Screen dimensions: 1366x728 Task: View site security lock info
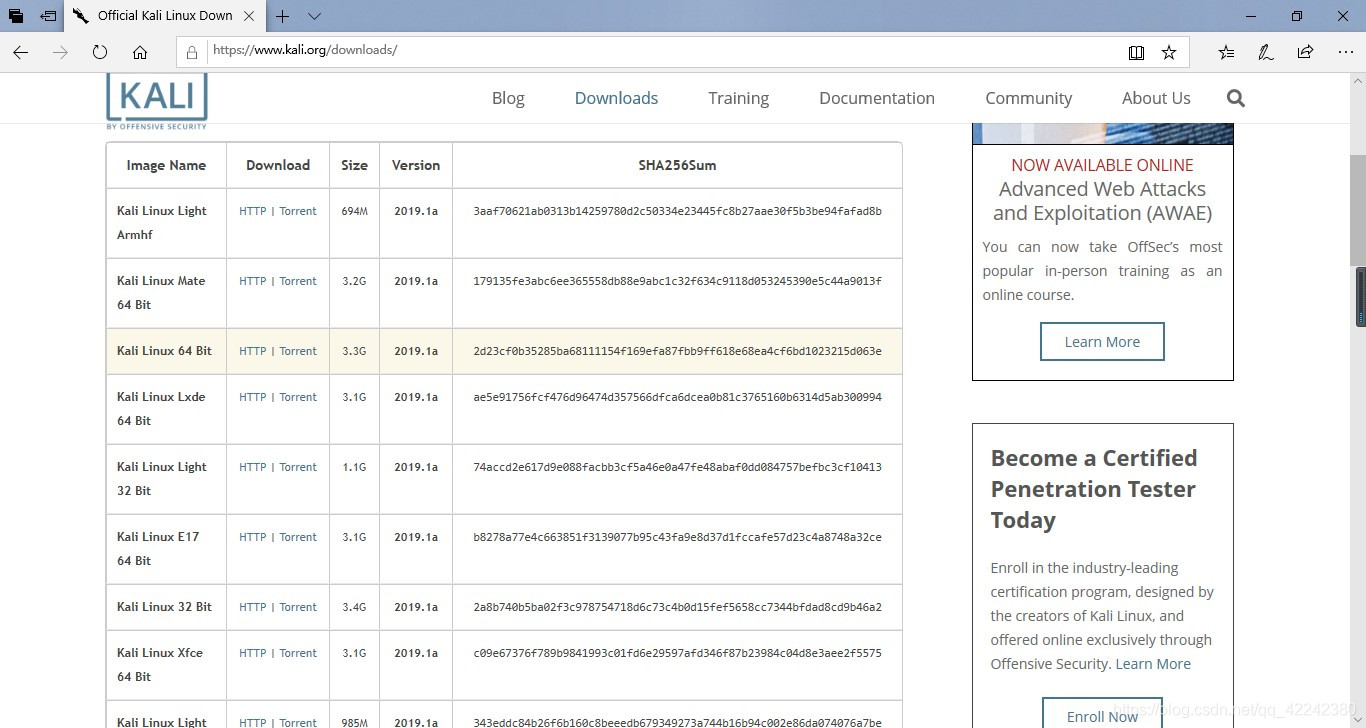pyautogui.click(x=192, y=52)
